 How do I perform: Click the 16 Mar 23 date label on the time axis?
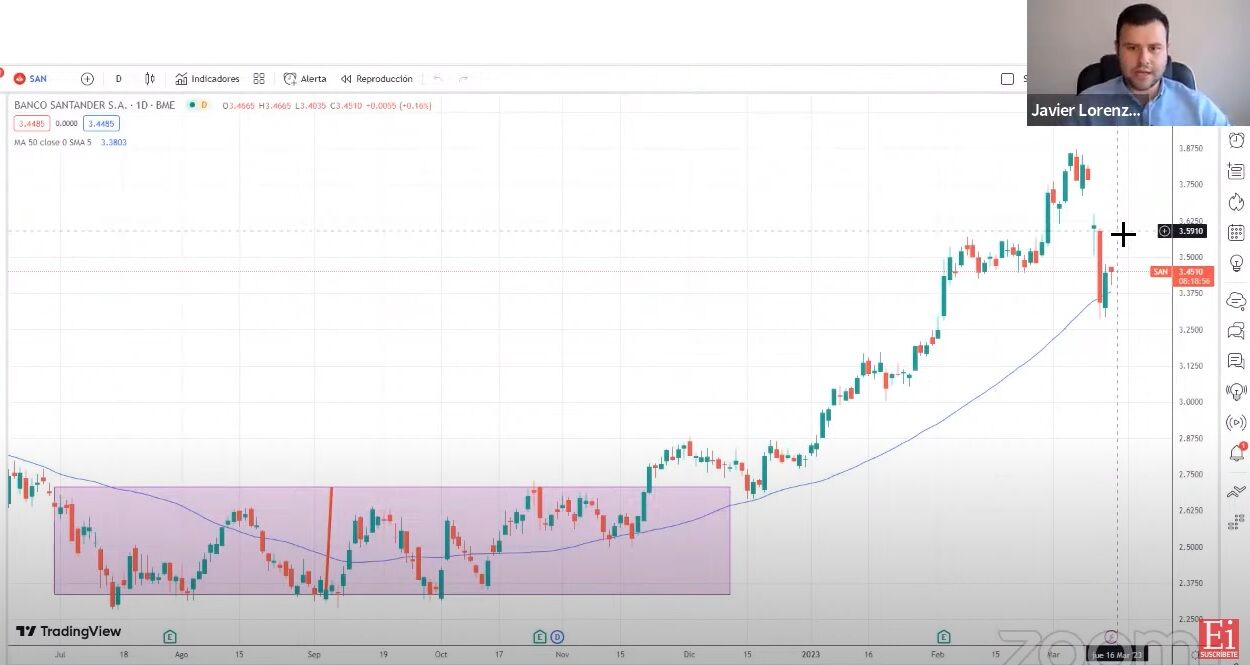[x=1117, y=655]
